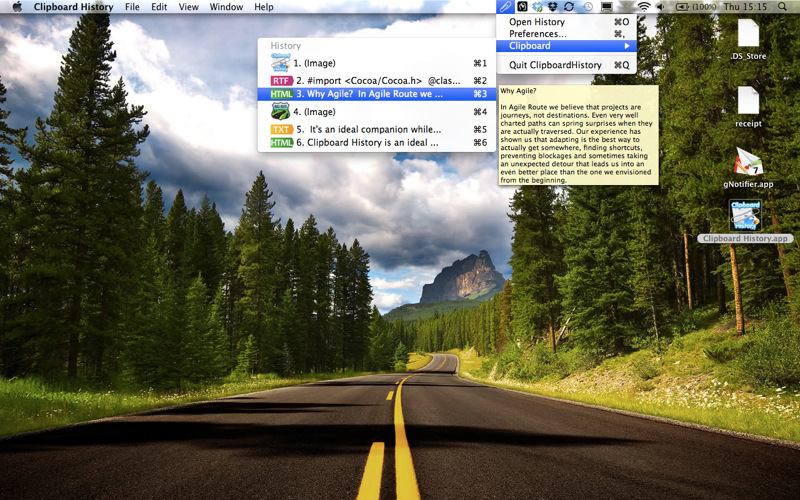
Task: Open the Wi-Fi status menu
Action: coord(643,7)
